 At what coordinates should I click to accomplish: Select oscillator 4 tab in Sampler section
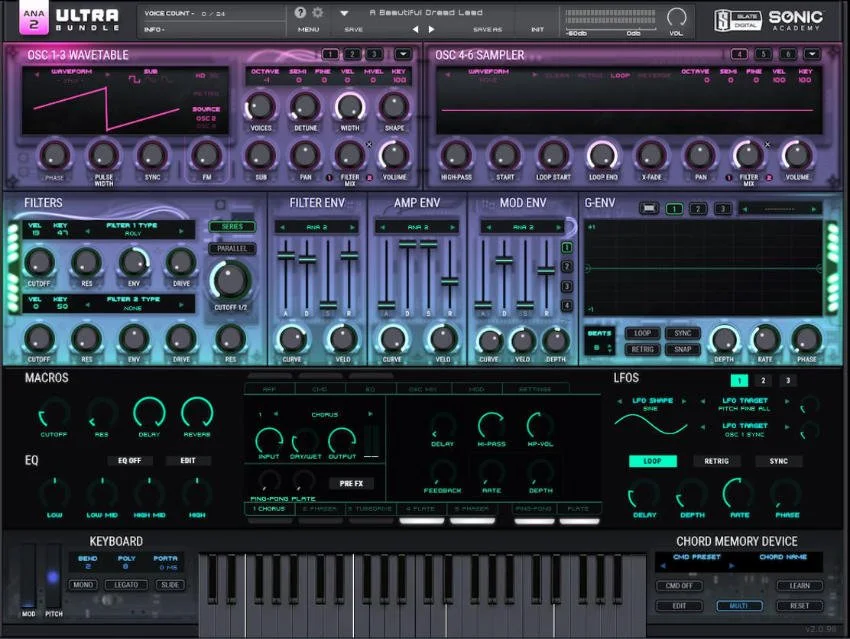[x=739, y=54]
